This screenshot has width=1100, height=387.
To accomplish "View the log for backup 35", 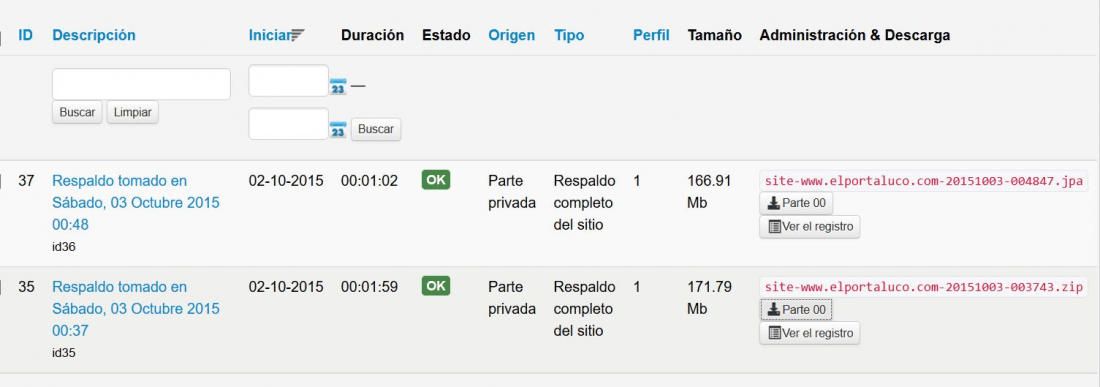I will pyautogui.click(x=810, y=332).
